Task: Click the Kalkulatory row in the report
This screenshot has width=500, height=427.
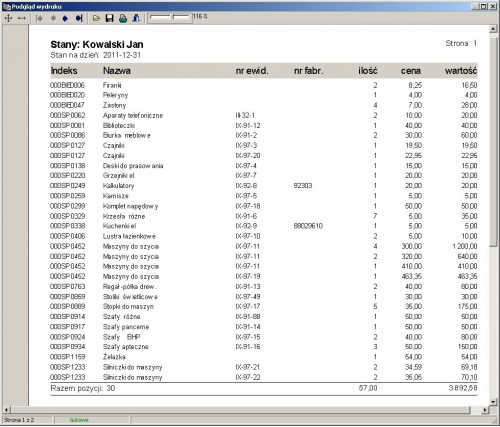Action: 263,186
